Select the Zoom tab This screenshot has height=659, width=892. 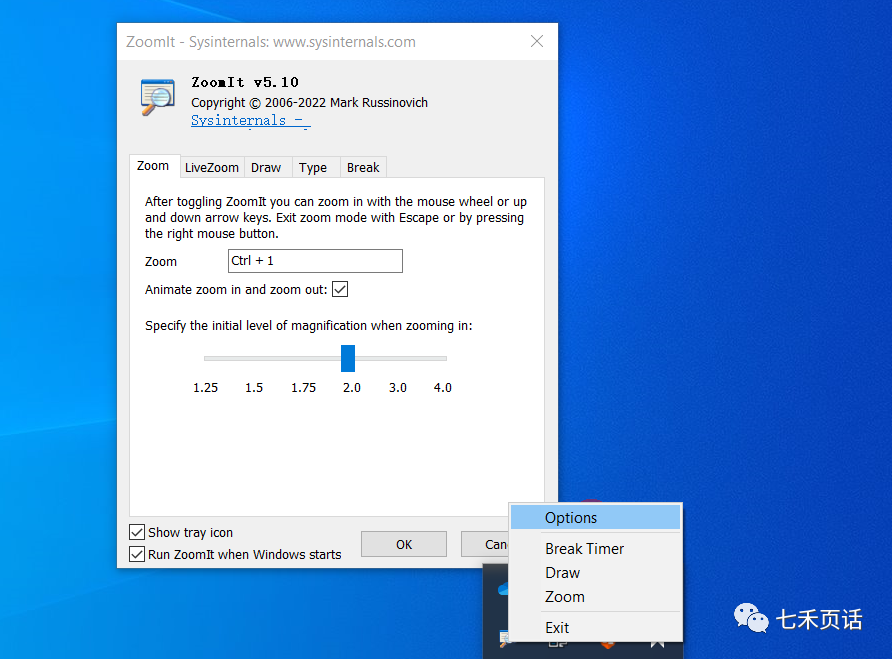coord(153,166)
